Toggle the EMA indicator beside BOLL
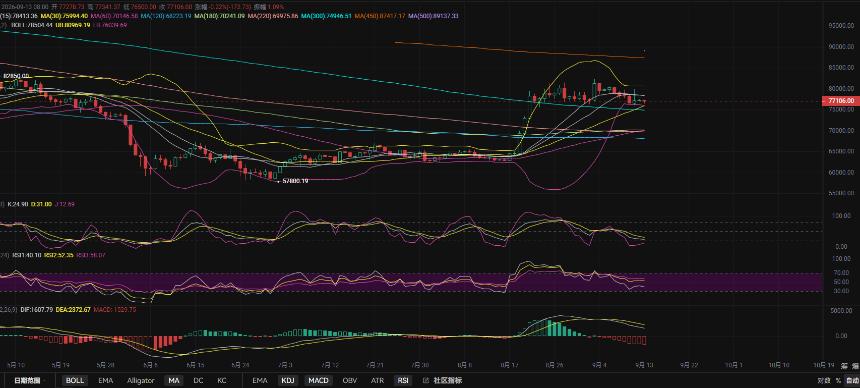 pos(106,380)
